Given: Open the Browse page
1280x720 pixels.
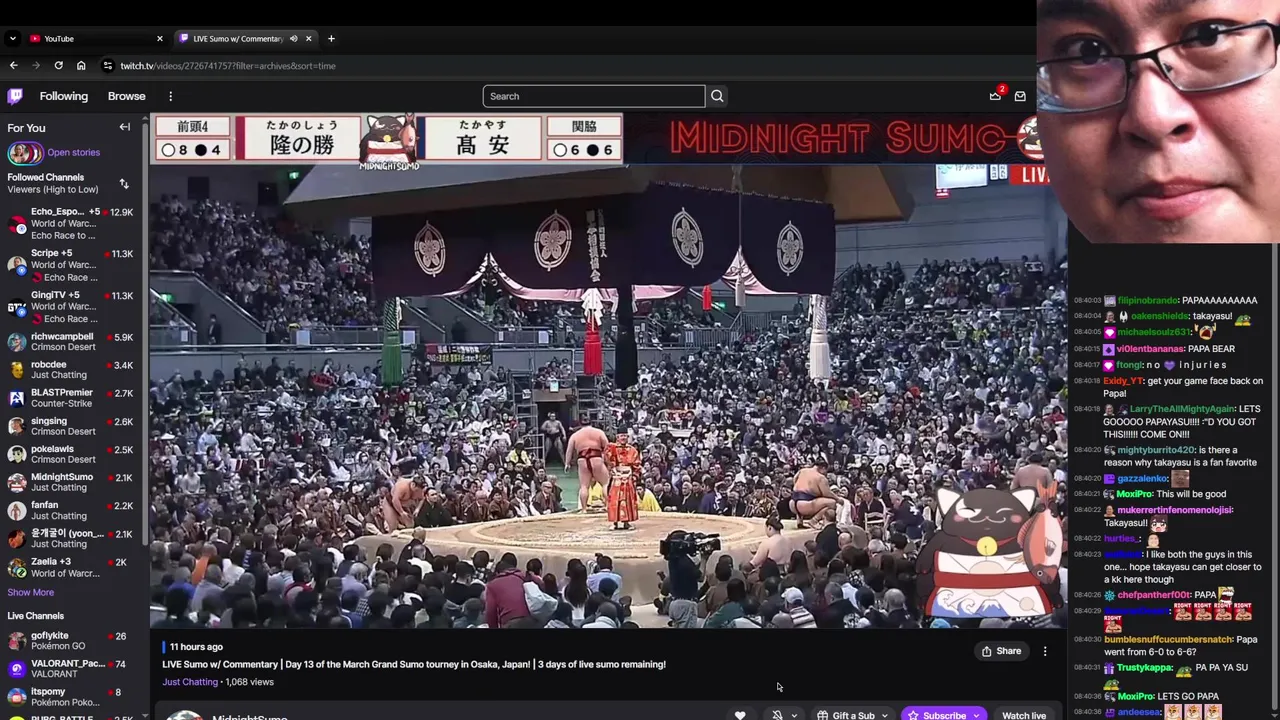Looking at the screenshot, I should point(127,96).
